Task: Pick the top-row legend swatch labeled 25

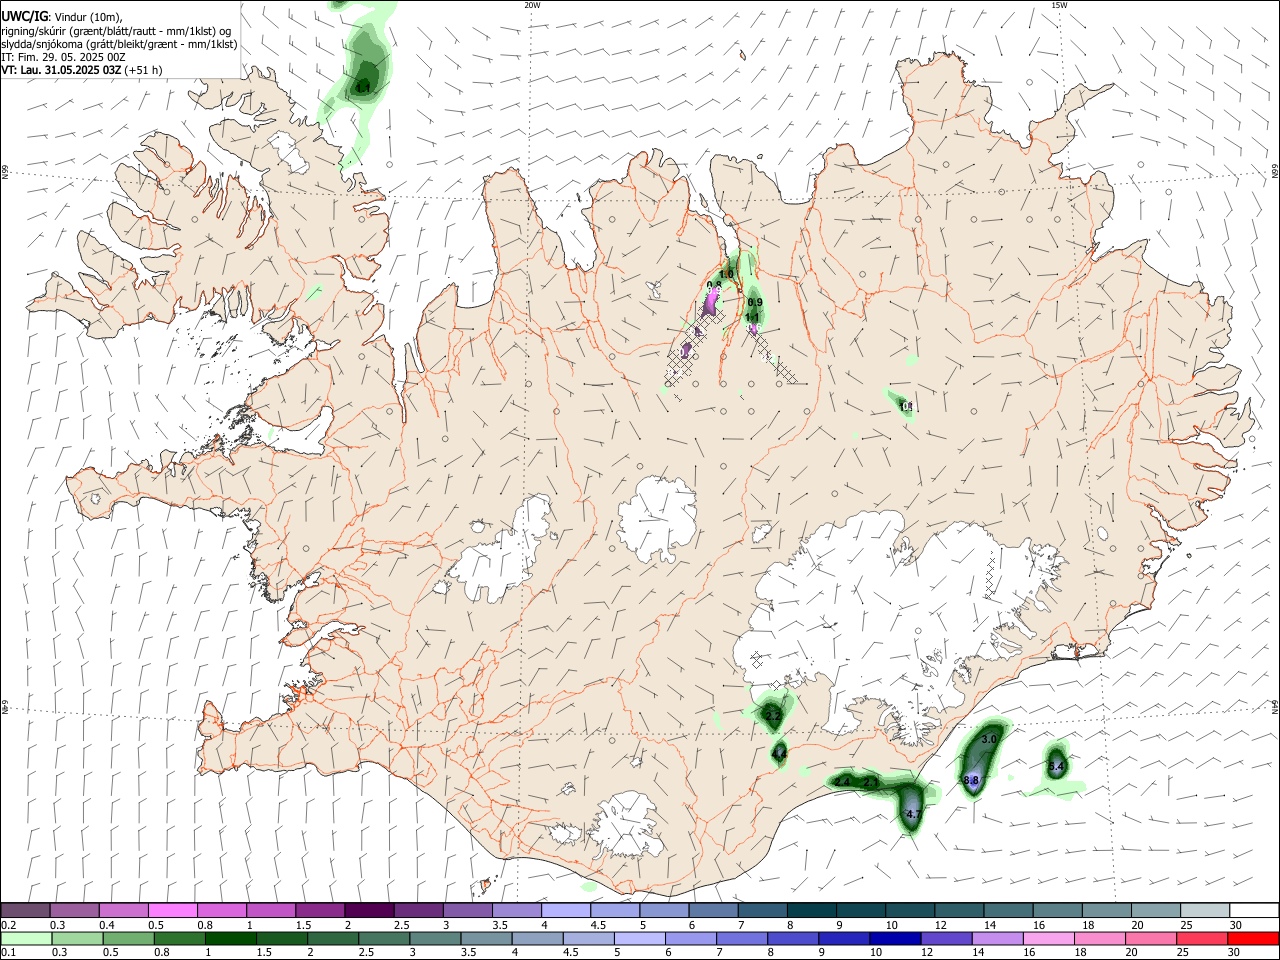Action: point(1205,911)
